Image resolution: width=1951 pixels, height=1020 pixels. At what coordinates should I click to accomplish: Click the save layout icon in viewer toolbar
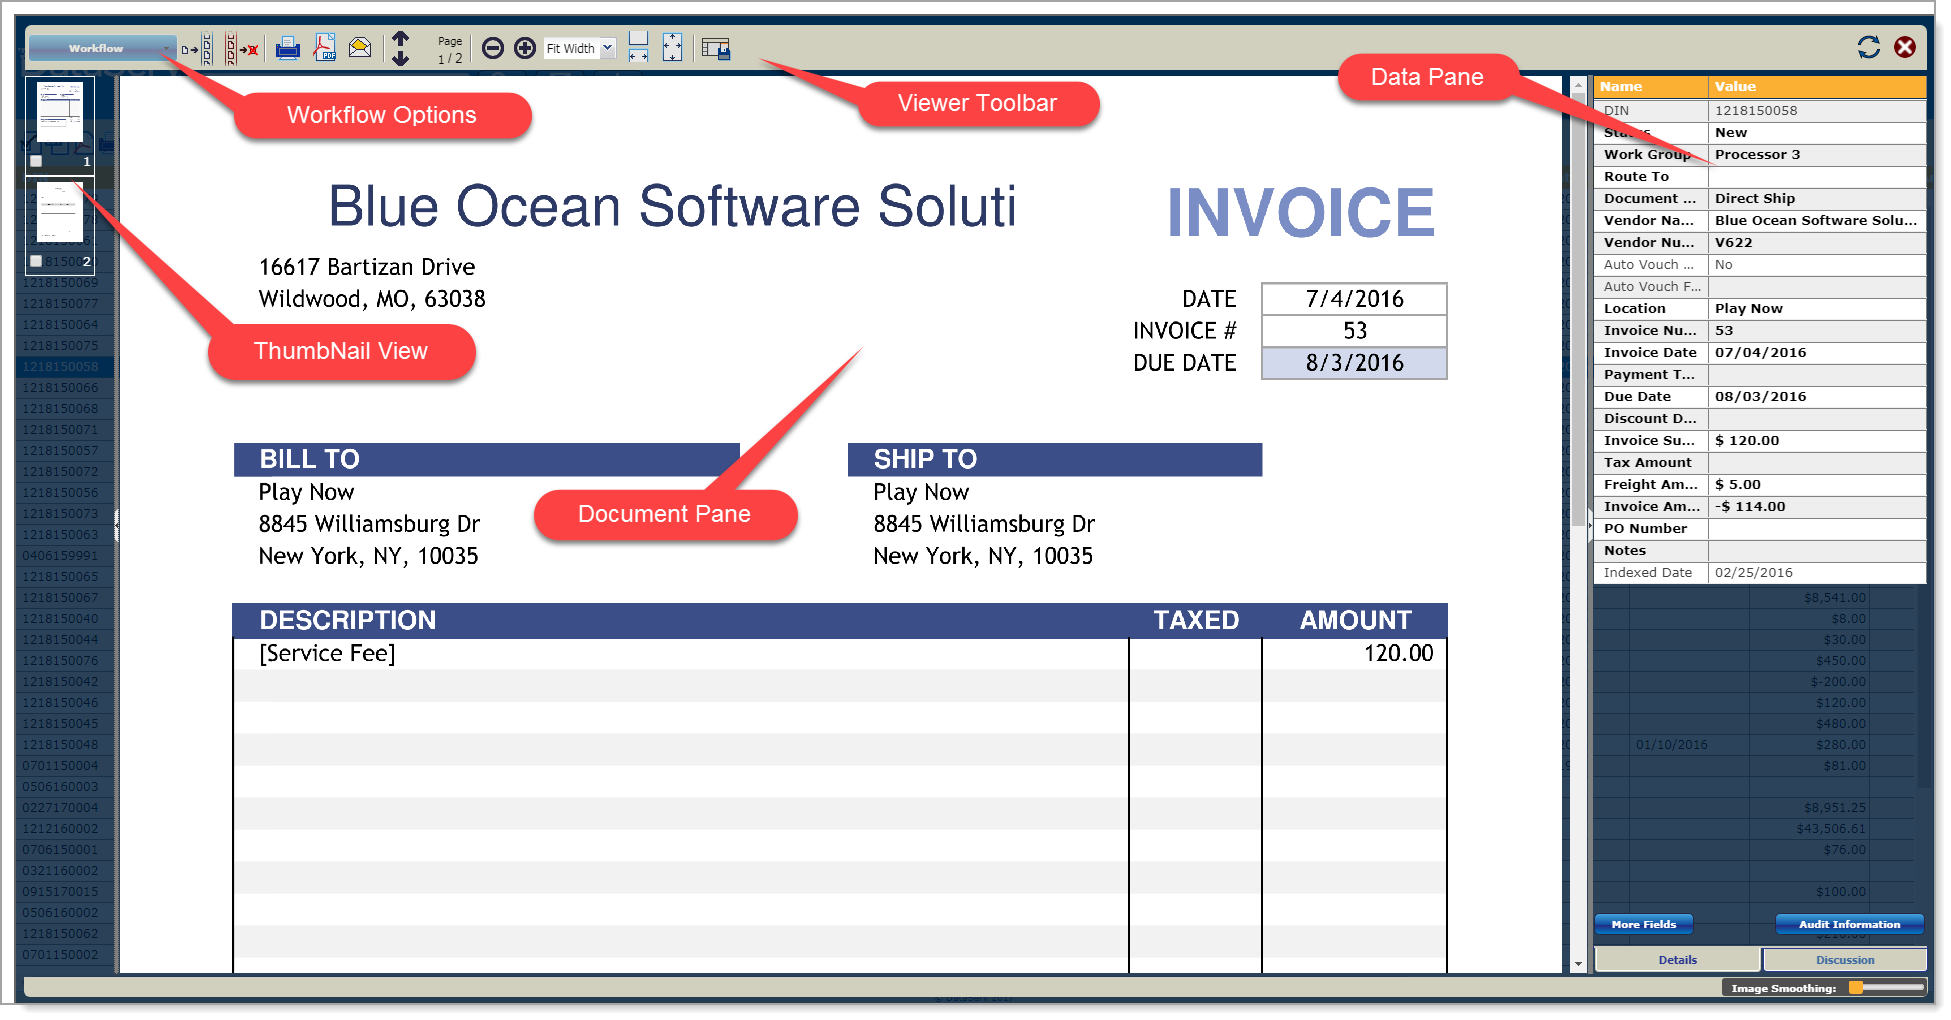coord(716,48)
